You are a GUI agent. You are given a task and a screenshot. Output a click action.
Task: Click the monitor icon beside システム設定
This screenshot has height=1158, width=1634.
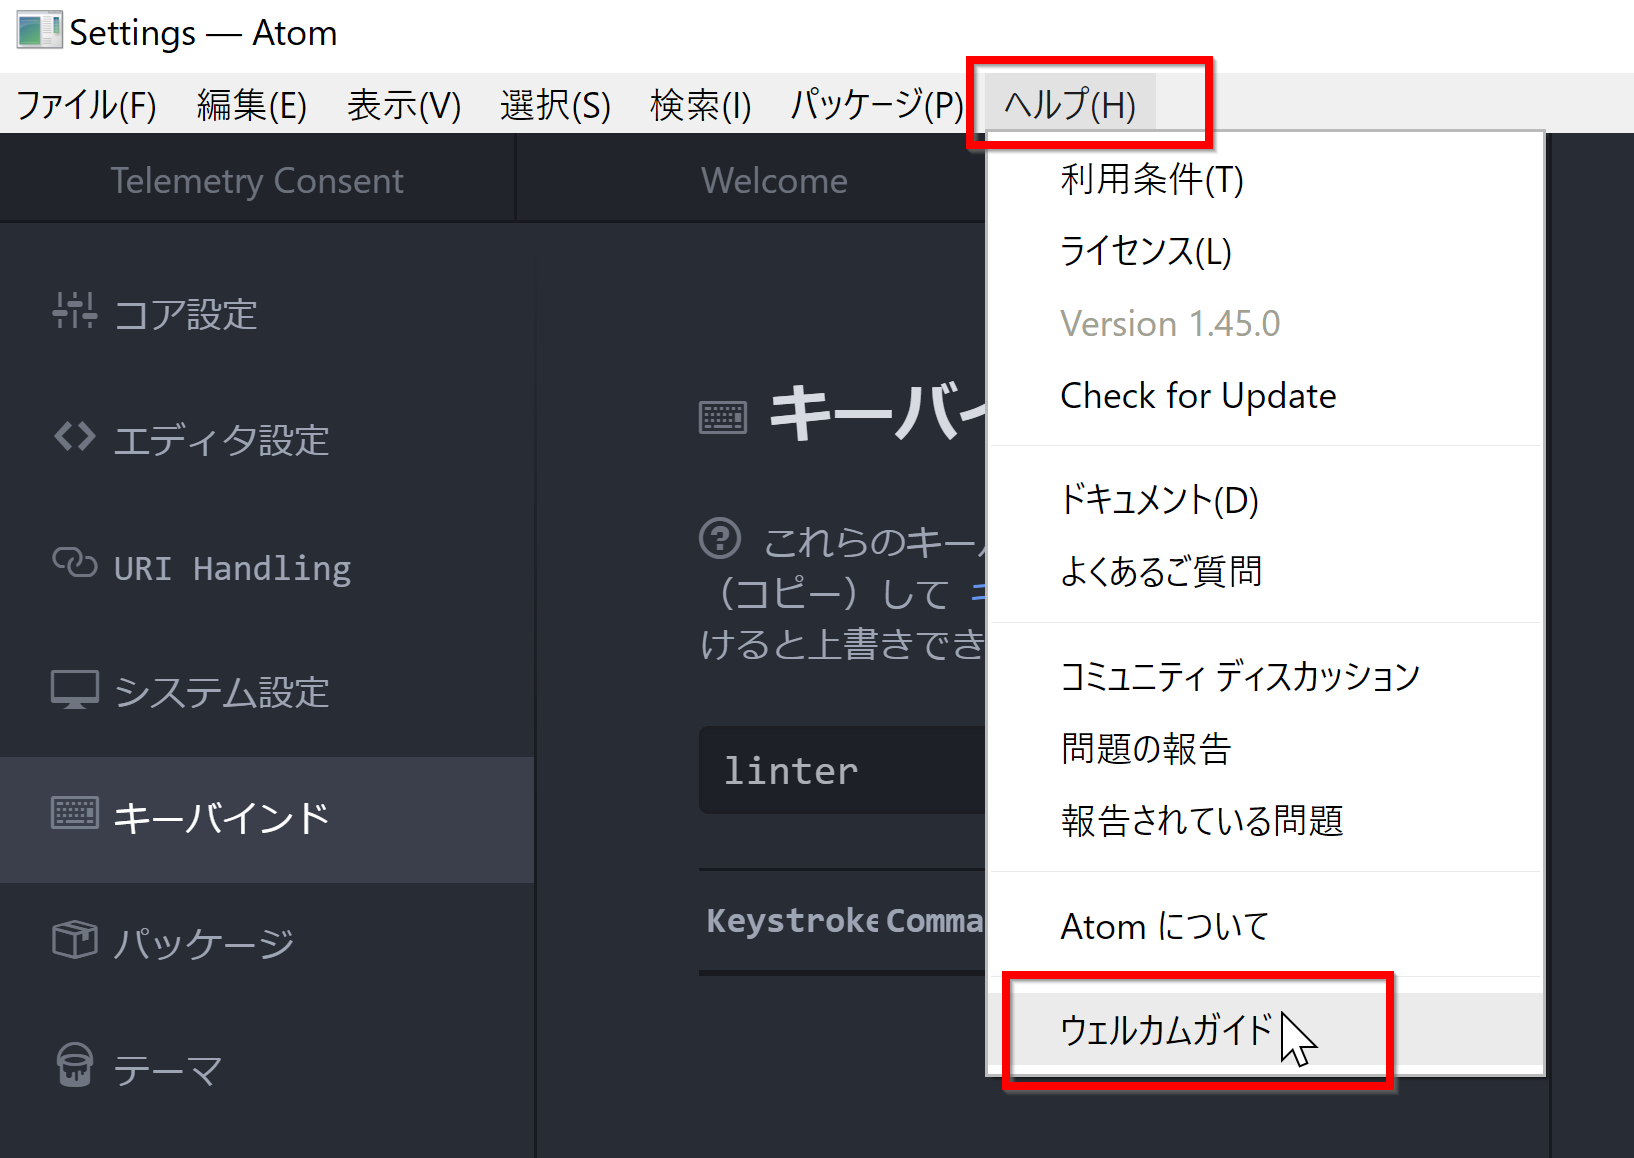pyautogui.click(x=75, y=689)
